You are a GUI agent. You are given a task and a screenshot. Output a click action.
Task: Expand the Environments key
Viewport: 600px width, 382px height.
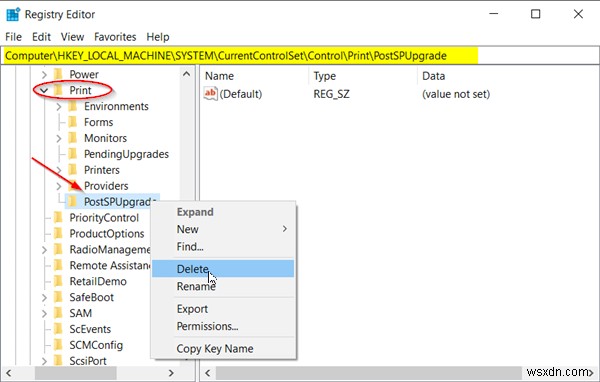click(59, 106)
